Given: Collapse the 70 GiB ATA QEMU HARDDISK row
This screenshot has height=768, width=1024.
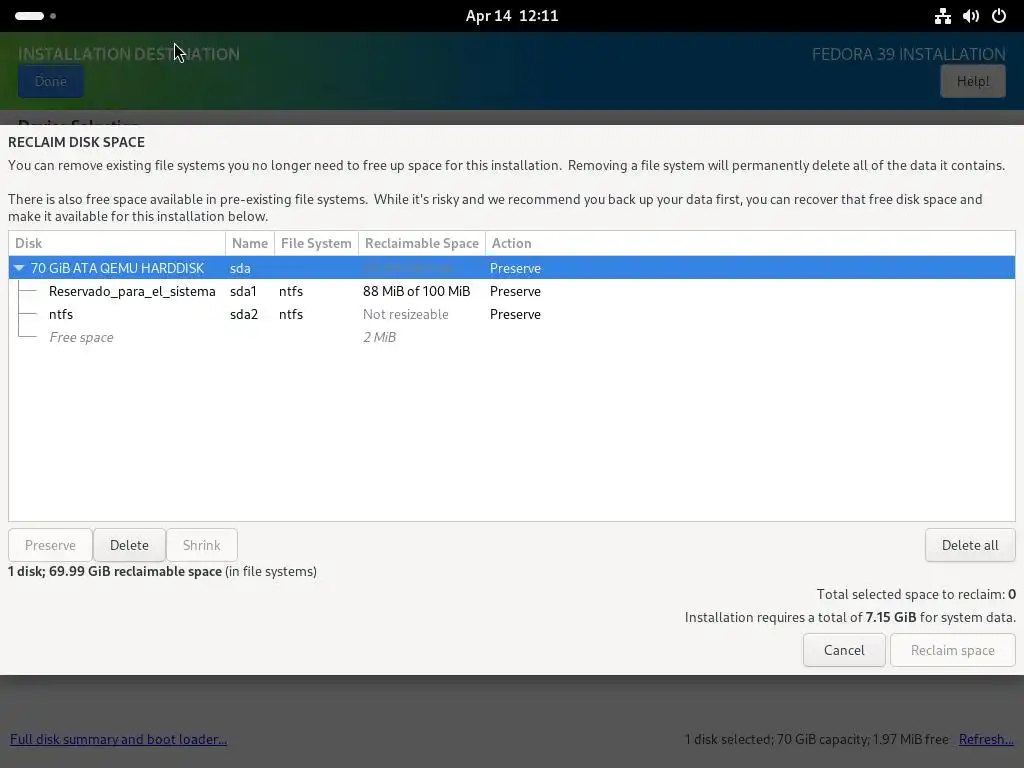Looking at the screenshot, I should click(19, 268).
